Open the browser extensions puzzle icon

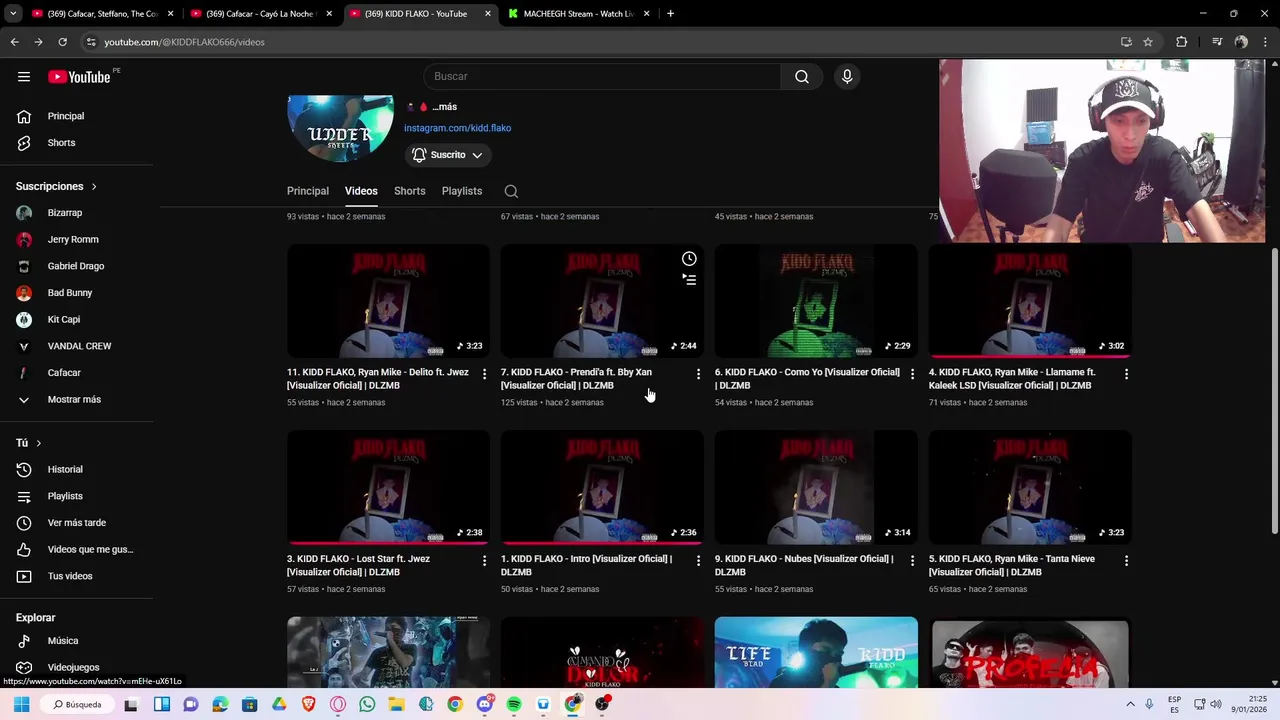[1181, 42]
